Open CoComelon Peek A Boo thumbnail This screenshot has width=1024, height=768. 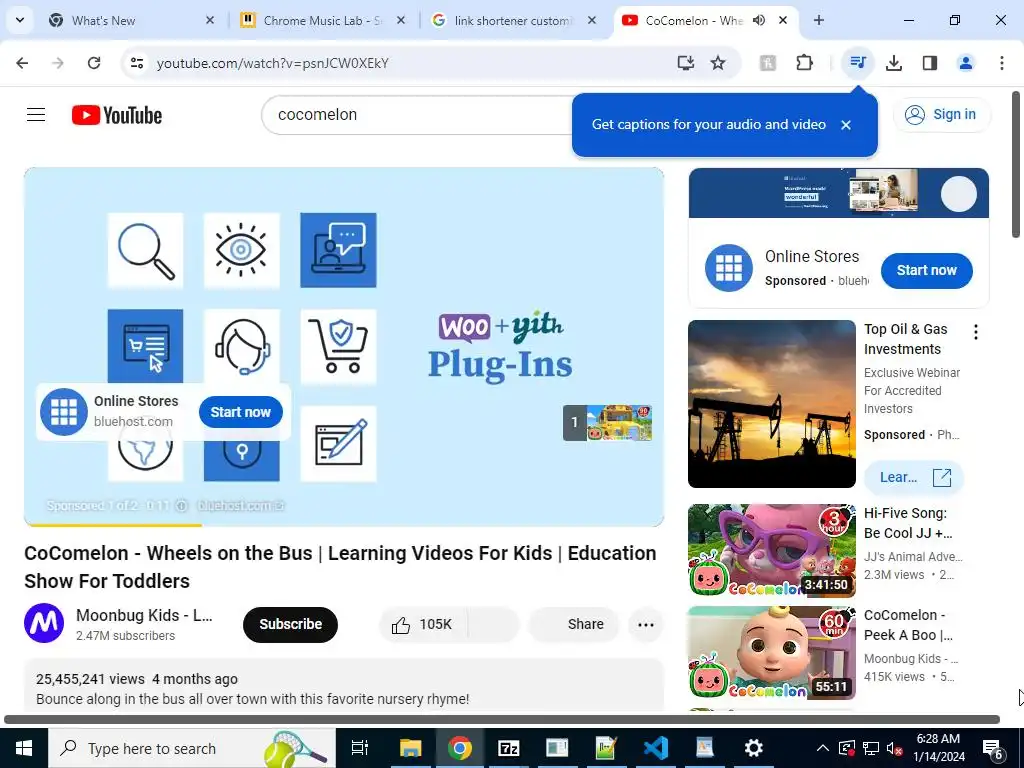(771, 653)
